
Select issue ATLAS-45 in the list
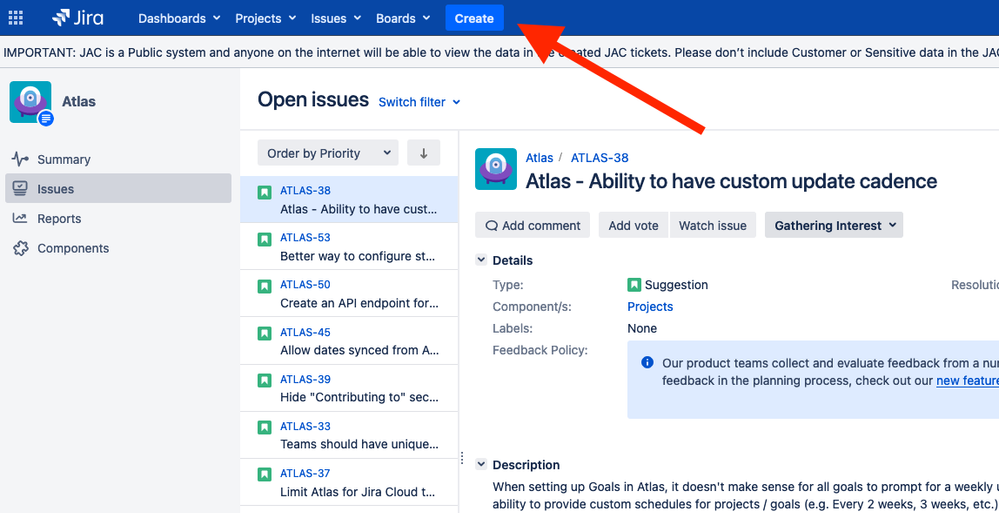[x=349, y=341]
